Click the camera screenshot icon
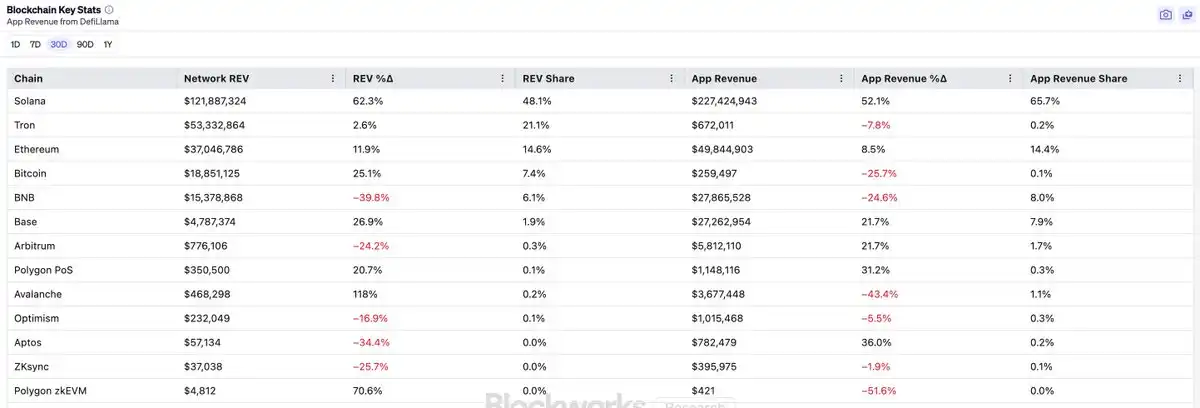 tap(1165, 15)
